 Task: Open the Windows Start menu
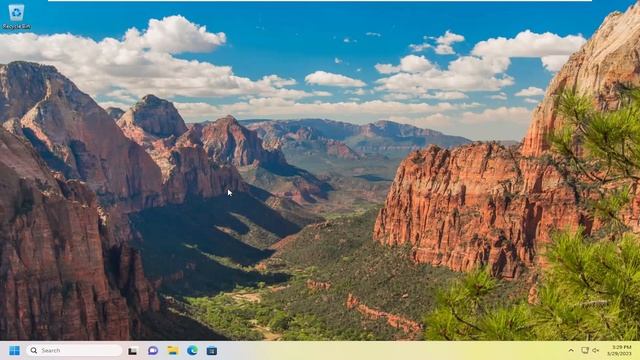pyautogui.click(x=14, y=351)
